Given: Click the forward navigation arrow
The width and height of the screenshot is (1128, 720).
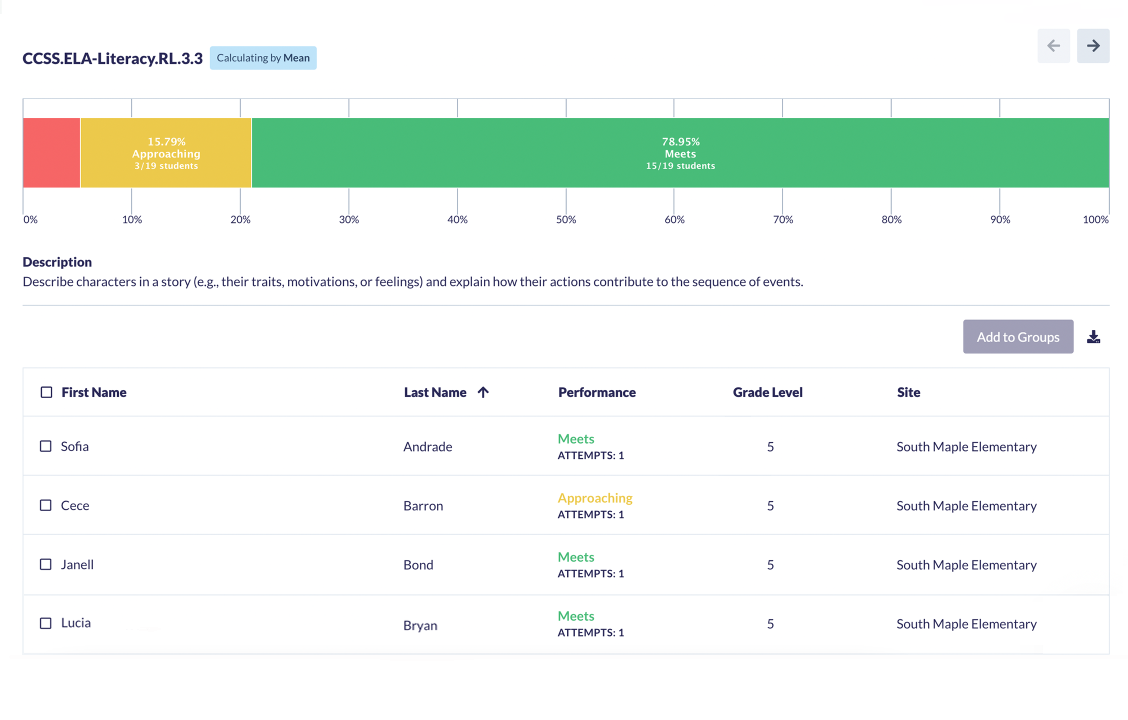Looking at the screenshot, I should pos(1092,45).
